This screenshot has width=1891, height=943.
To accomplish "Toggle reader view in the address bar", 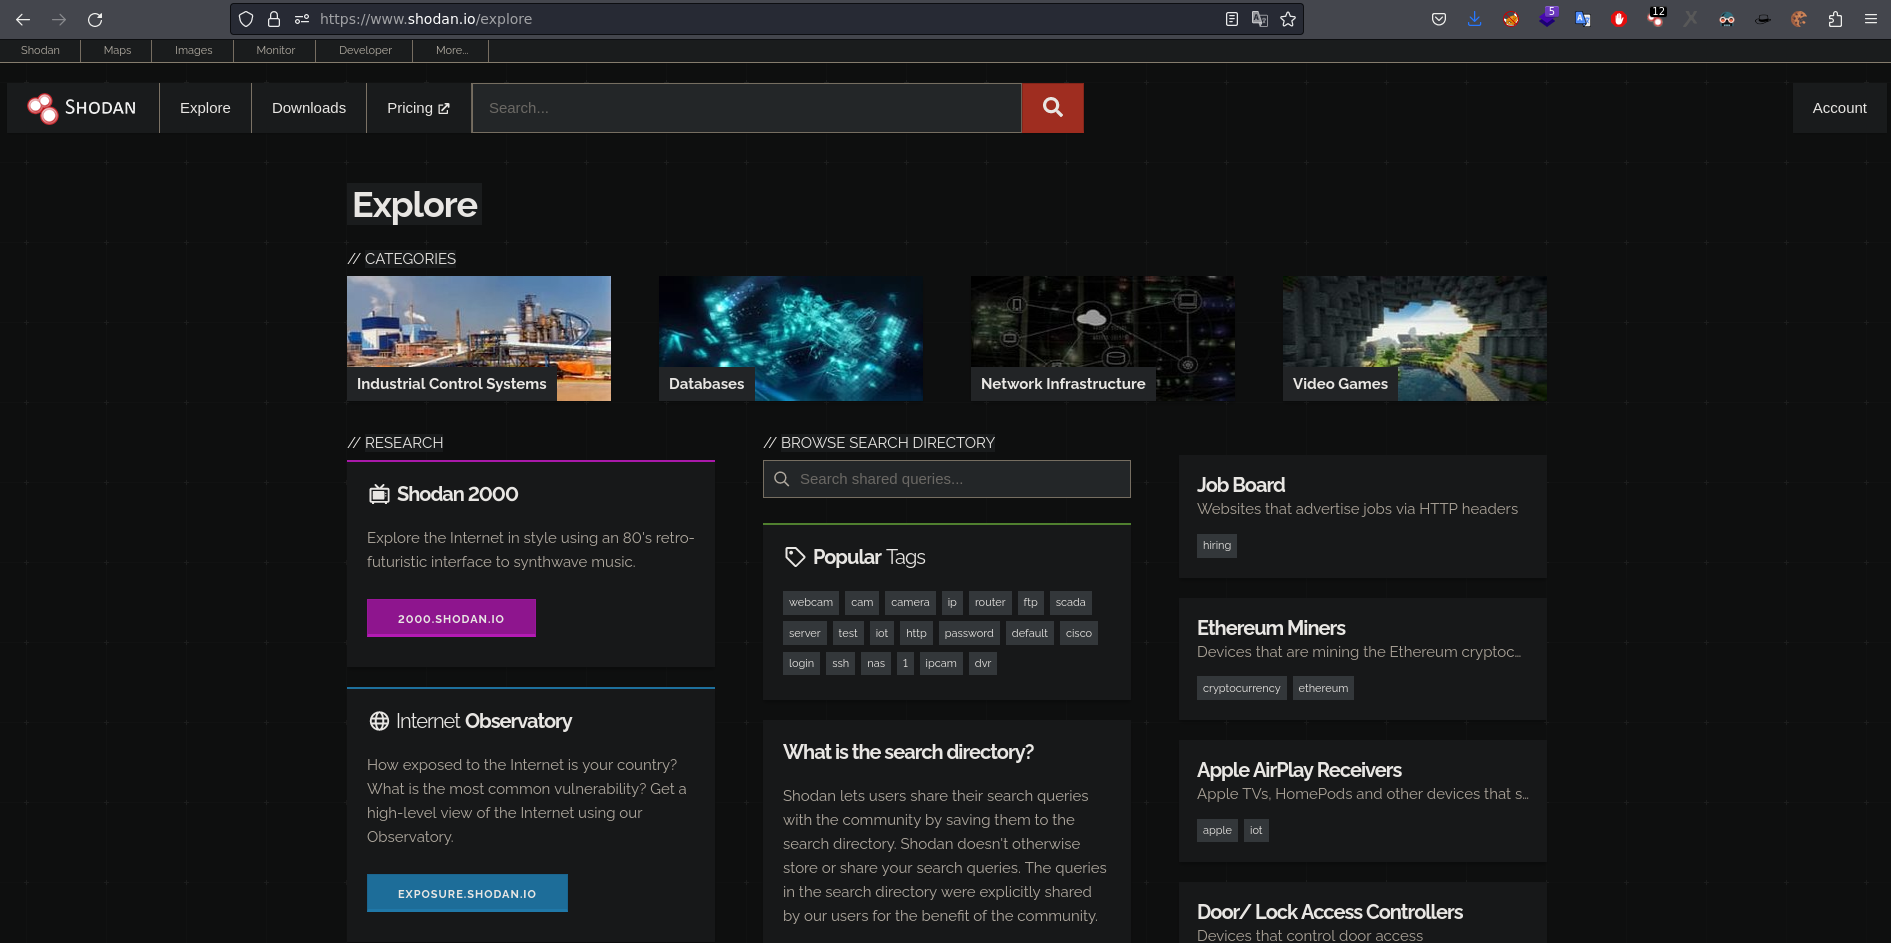I will 1232,19.
